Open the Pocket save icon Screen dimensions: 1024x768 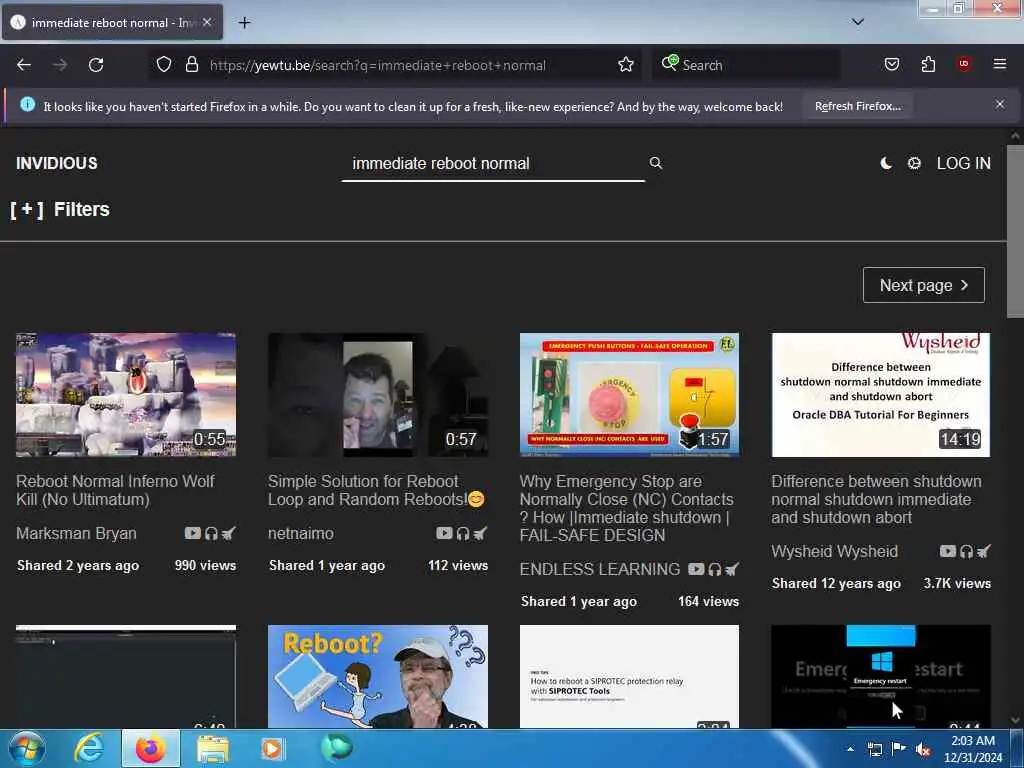click(891, 64)
